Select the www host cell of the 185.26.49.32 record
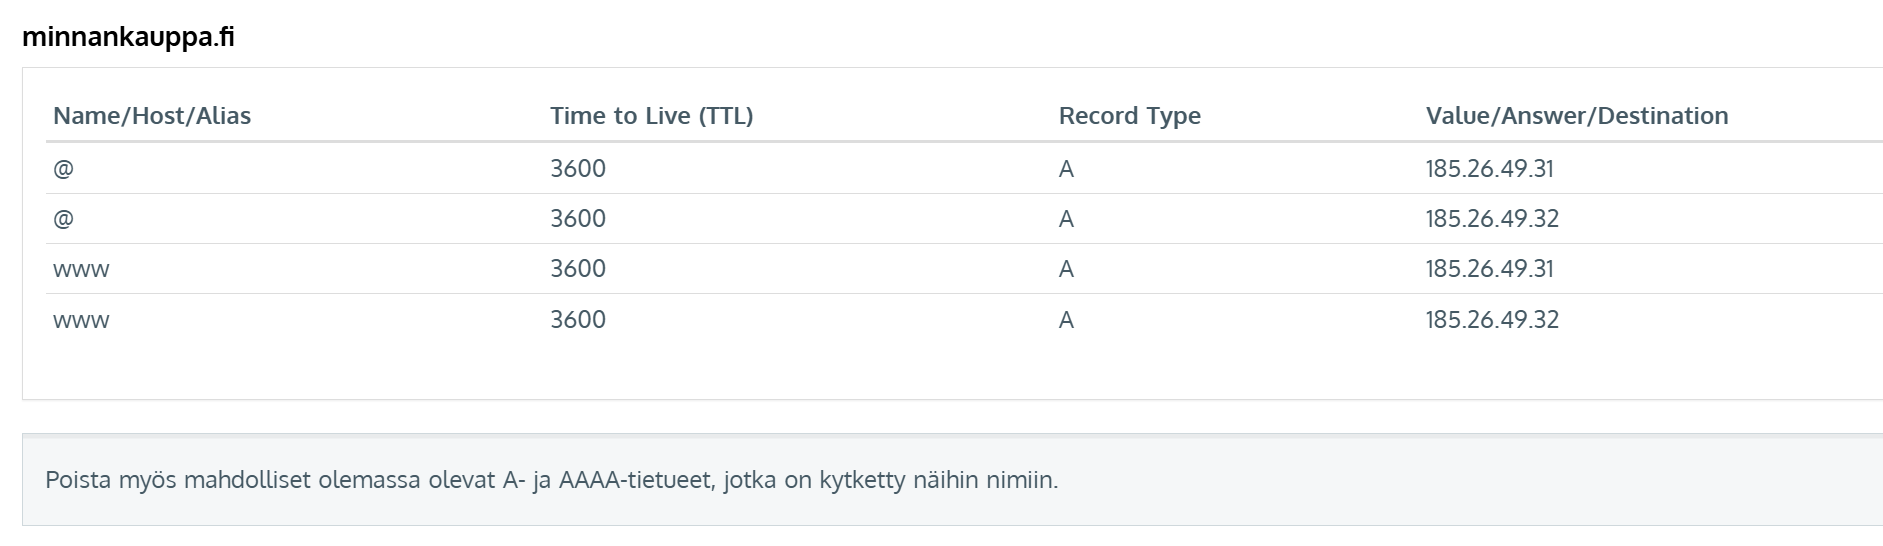The width and height of the screenshot is (1883, 546). 81,320
